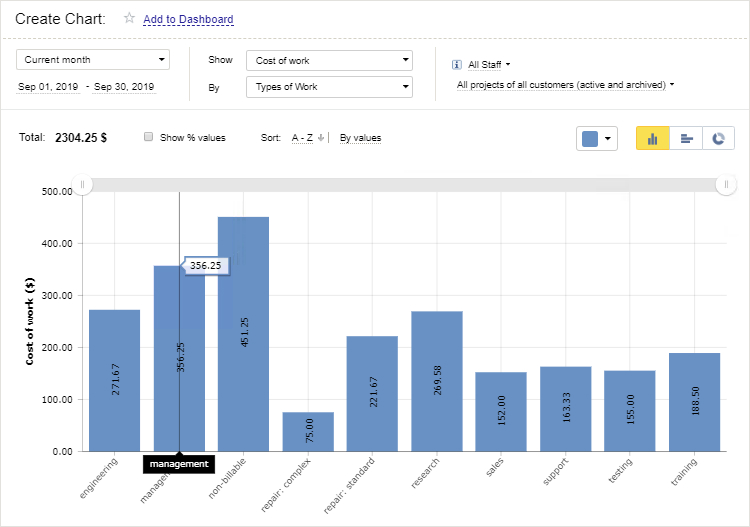Open the Current month period dropdown
Viewport: 750px width, 527px height.
(x=93, y=60)
